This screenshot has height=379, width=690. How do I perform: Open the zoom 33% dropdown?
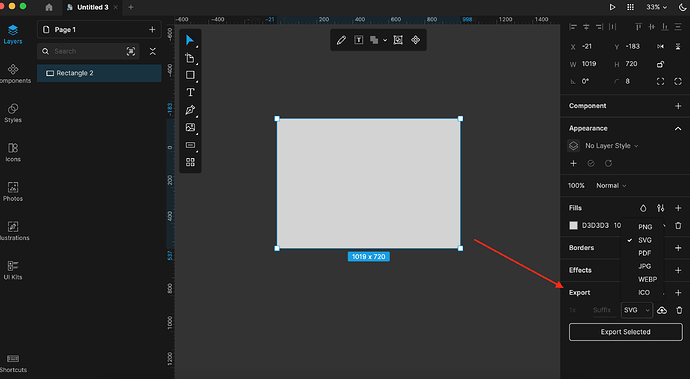coord(657,7)
